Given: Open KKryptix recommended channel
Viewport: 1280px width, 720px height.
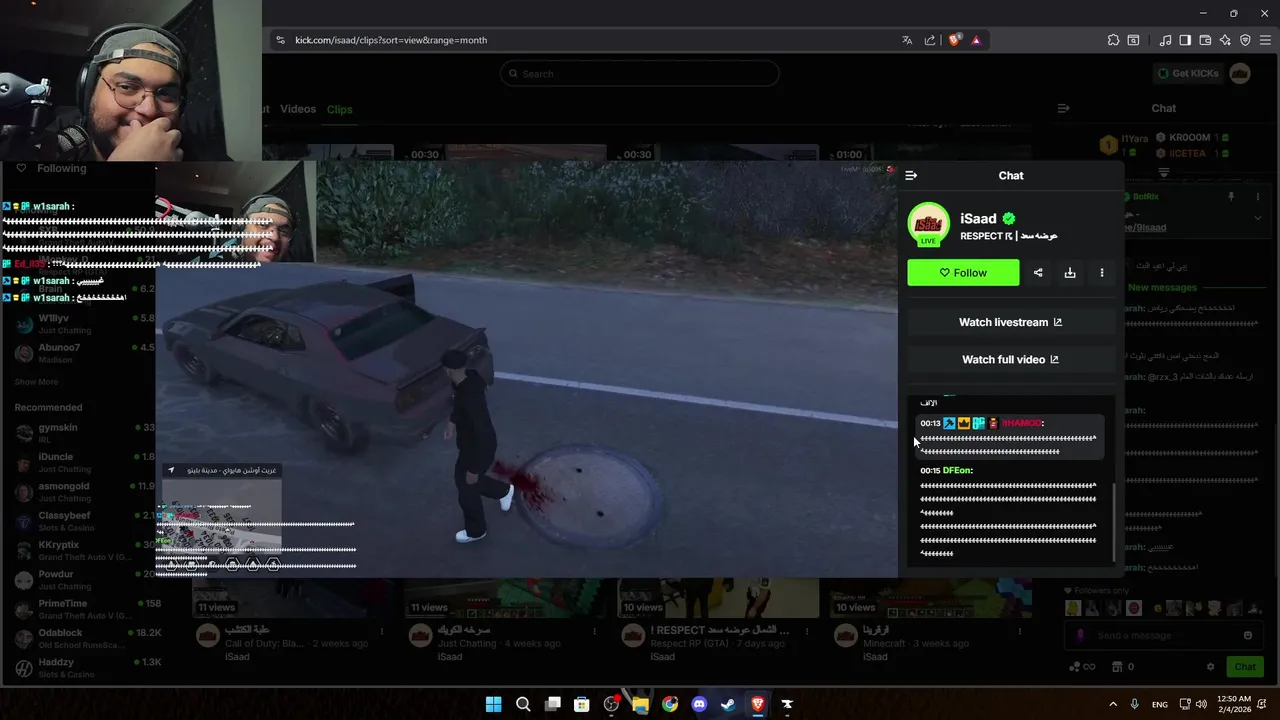Looking at the screenshot, I should point(84,550).
